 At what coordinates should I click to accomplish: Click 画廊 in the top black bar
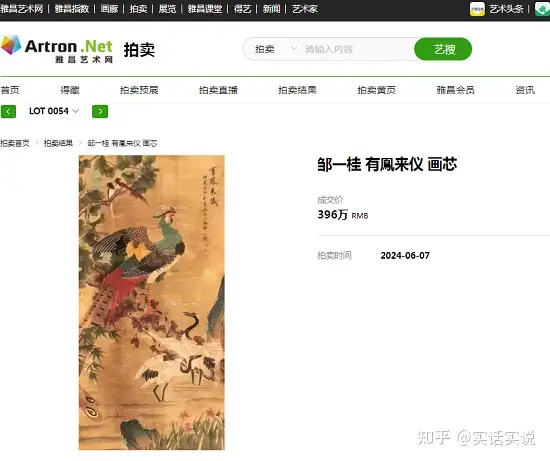[109, 9]
